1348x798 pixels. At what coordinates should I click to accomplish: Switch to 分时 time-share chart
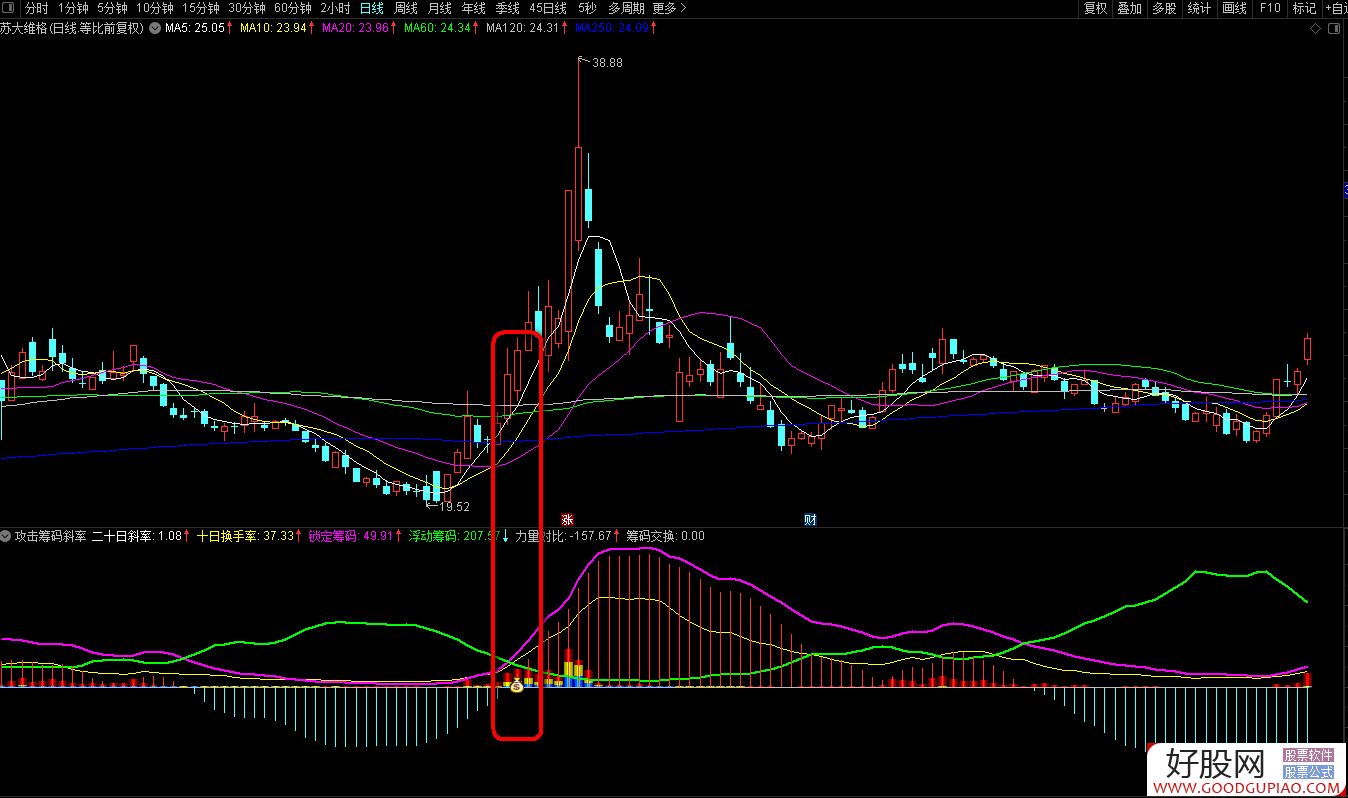pos(37,8)
